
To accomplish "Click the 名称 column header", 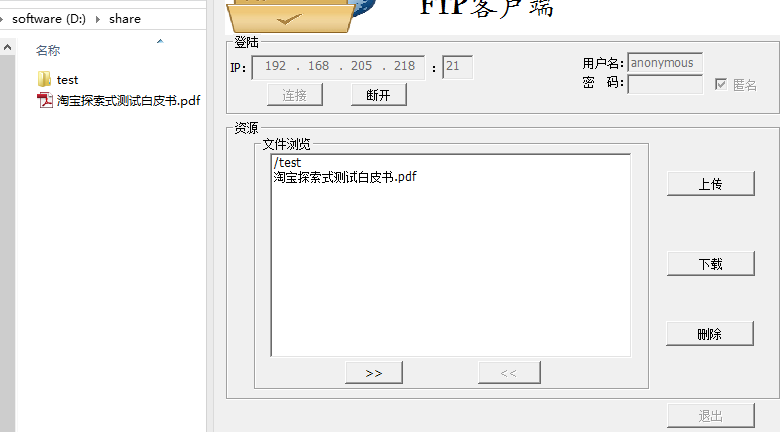I will [48, 50].
